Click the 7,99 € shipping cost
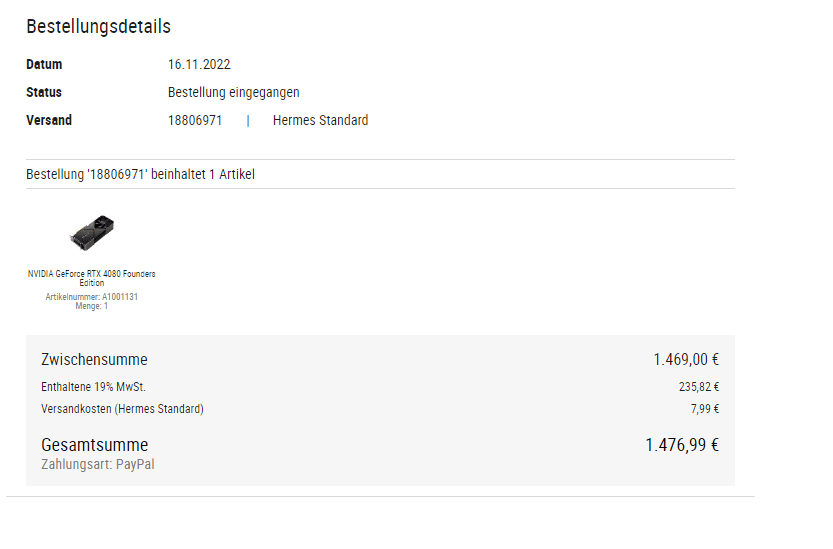 tap(705, 409)
